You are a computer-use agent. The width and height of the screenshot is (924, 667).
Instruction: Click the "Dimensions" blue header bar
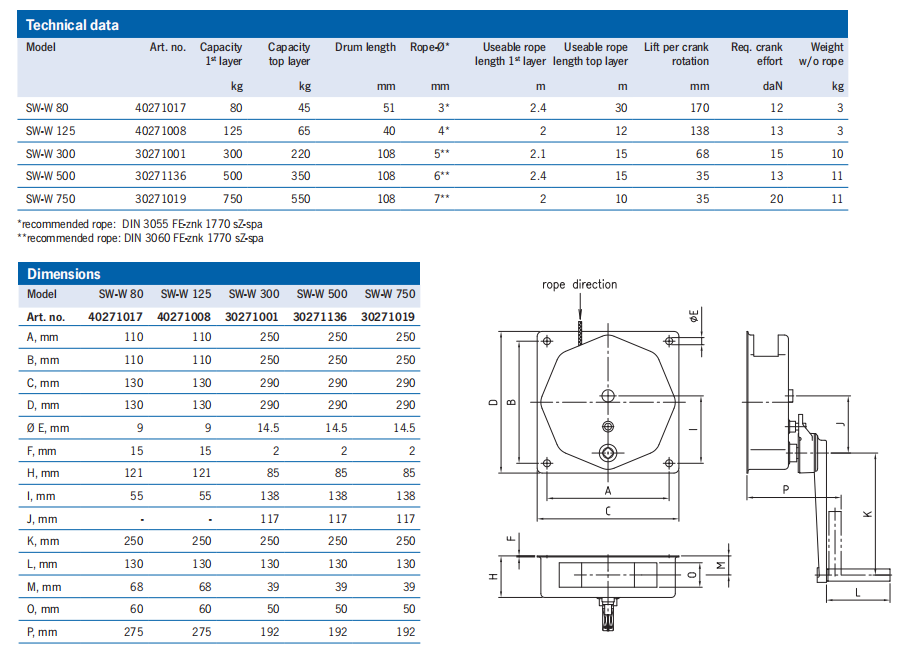pos(219,273)
